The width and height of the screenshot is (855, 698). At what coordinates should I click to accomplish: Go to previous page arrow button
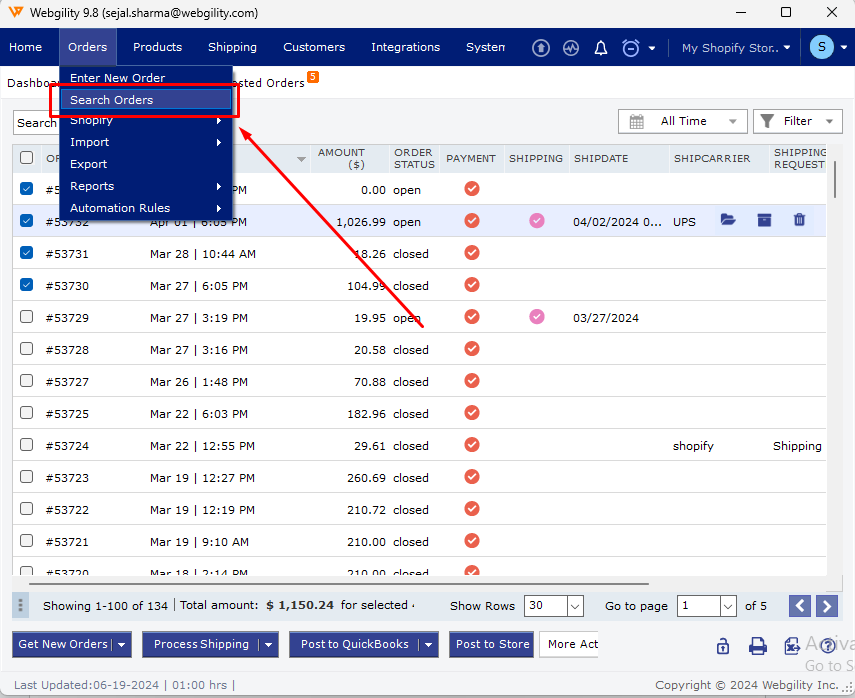(799, 606)
